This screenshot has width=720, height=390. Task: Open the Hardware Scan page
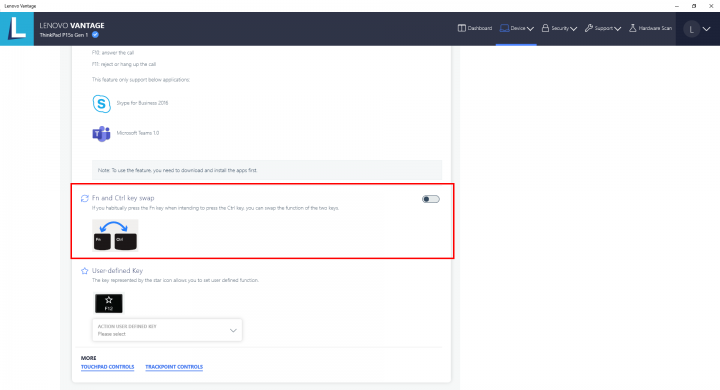tap(650, 28)
